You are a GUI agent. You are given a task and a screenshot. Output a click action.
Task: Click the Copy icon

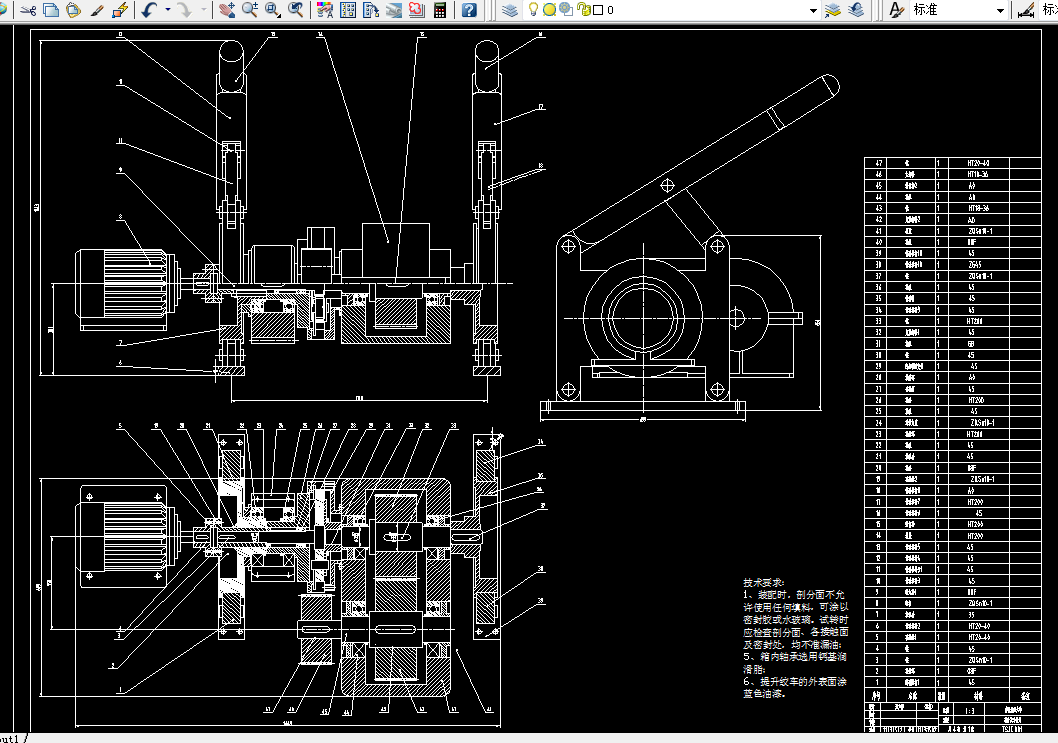point(51,10)
